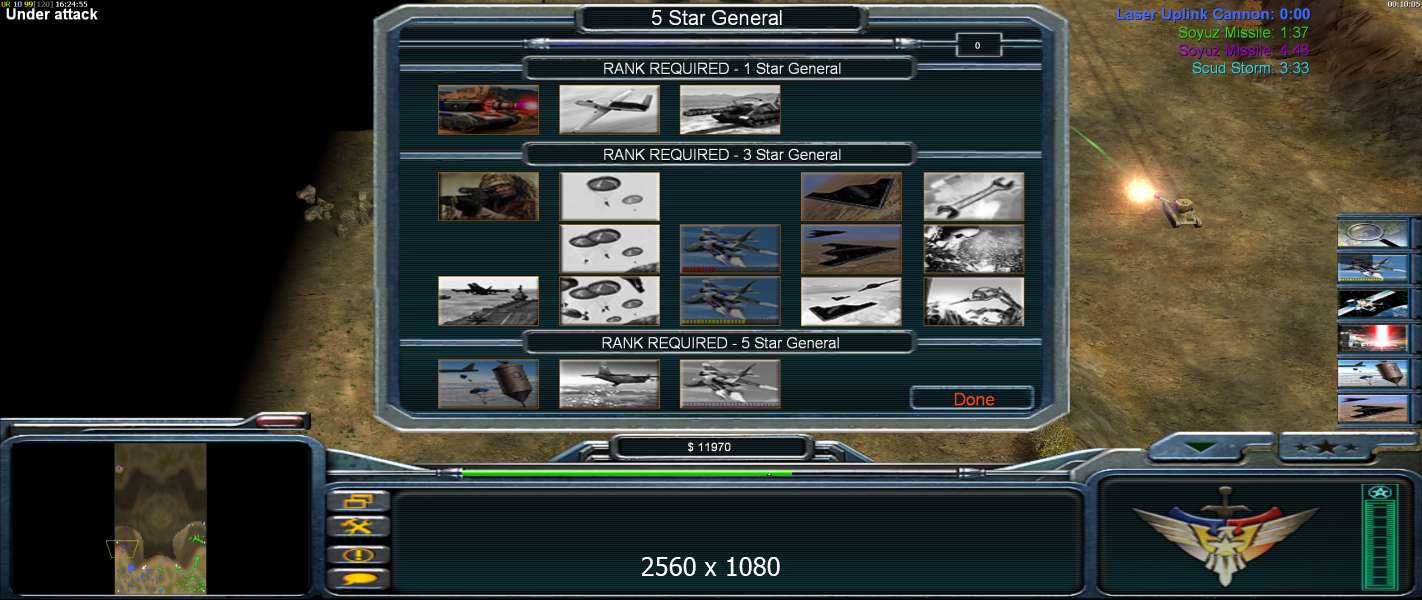This screenshot has width=1422, height=600.
Task: Click the Rank Required 3 Star General header
Action: pyautogui.click(x=721, y=155)
